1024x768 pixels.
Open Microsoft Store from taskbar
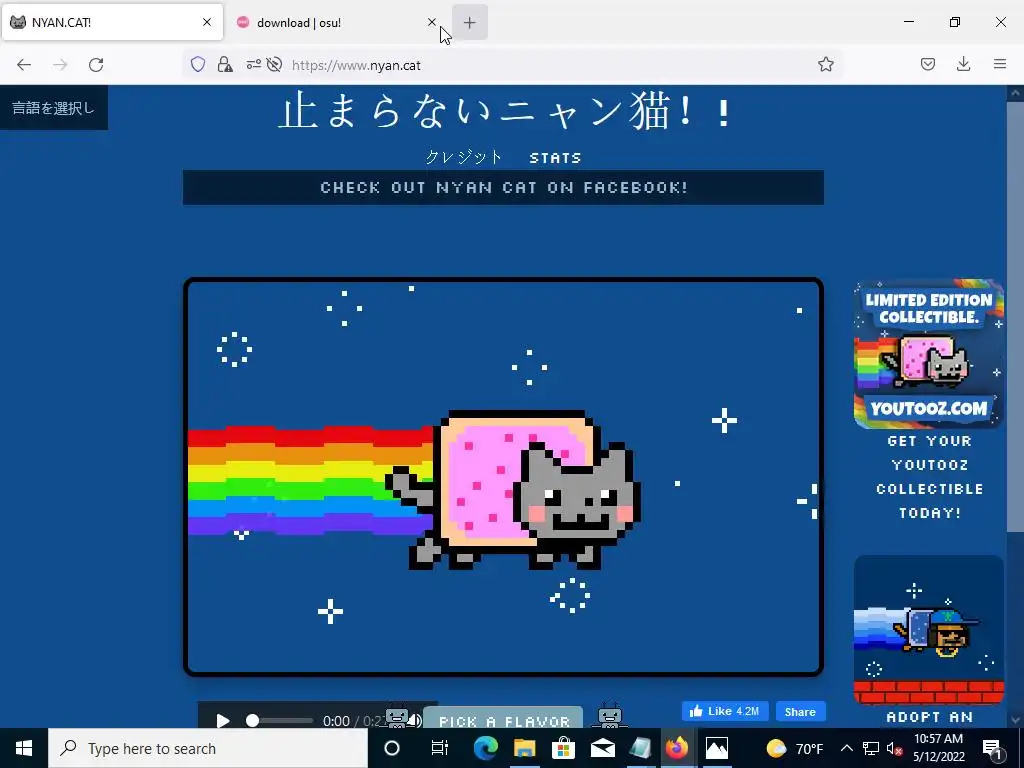pyautogui.click(x=563, y=748)
